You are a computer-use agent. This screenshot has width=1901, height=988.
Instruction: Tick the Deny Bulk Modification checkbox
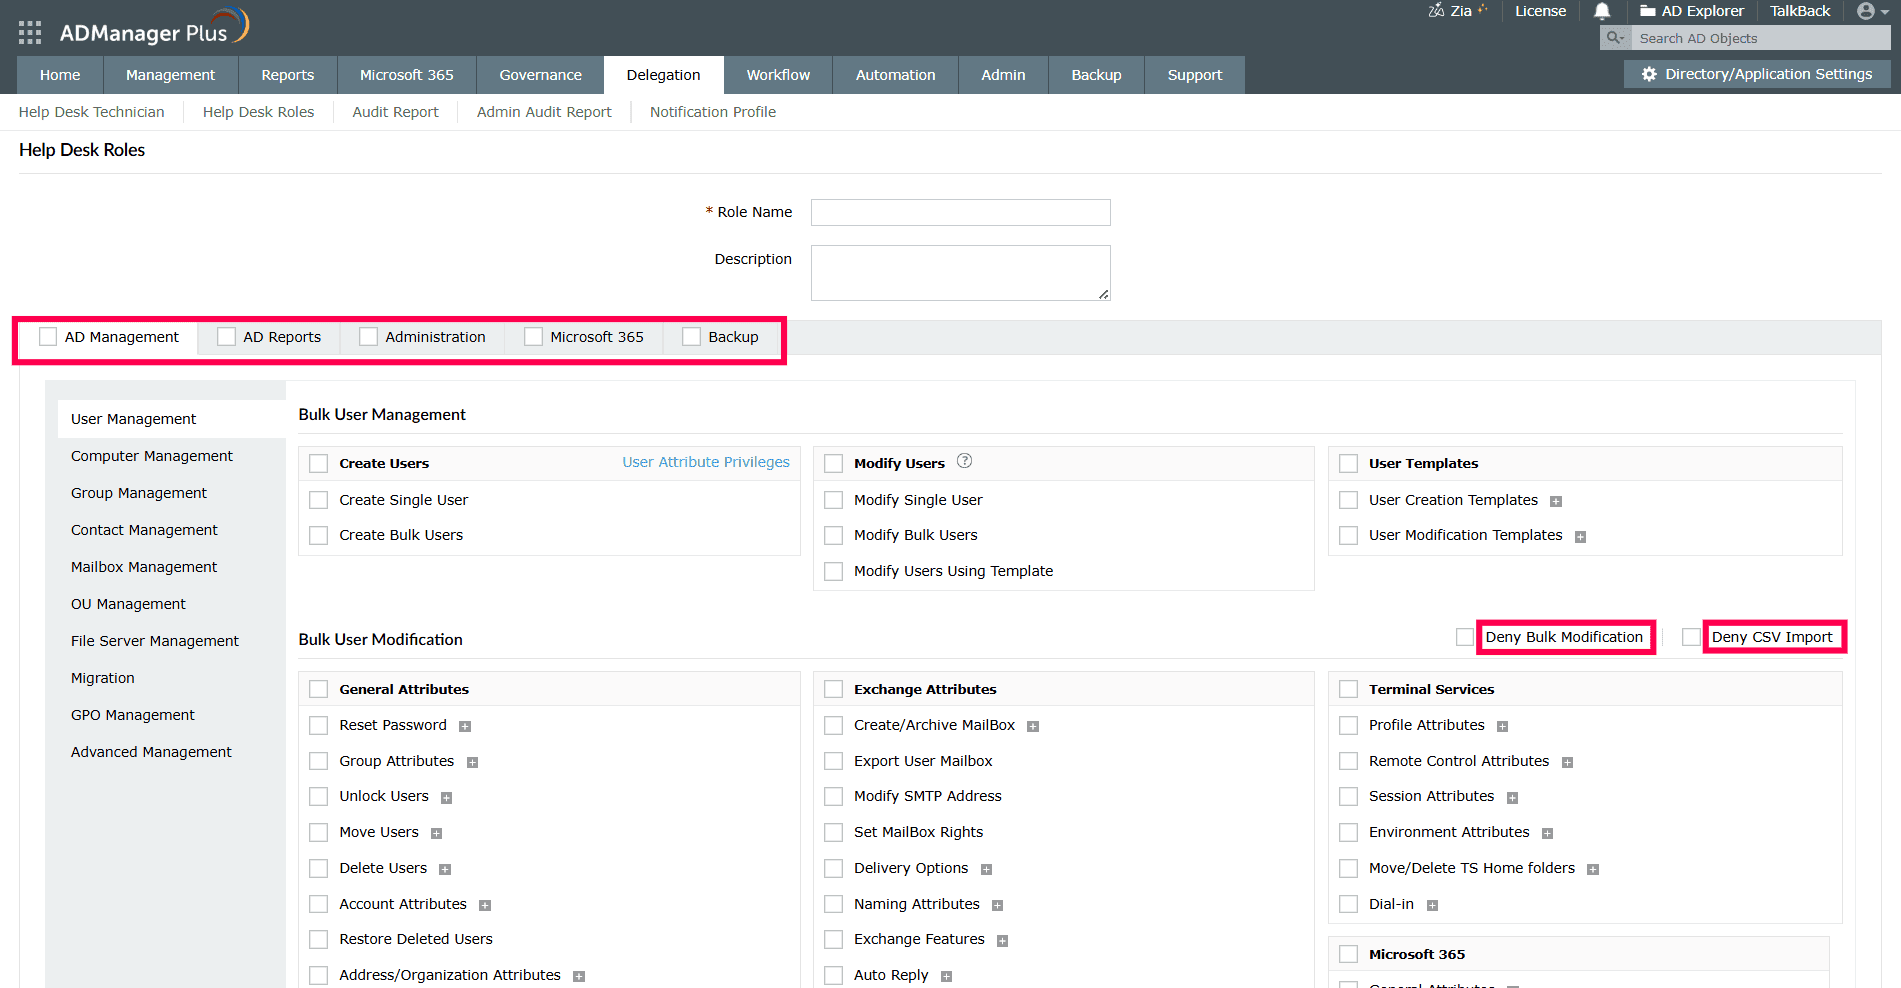1465,637
